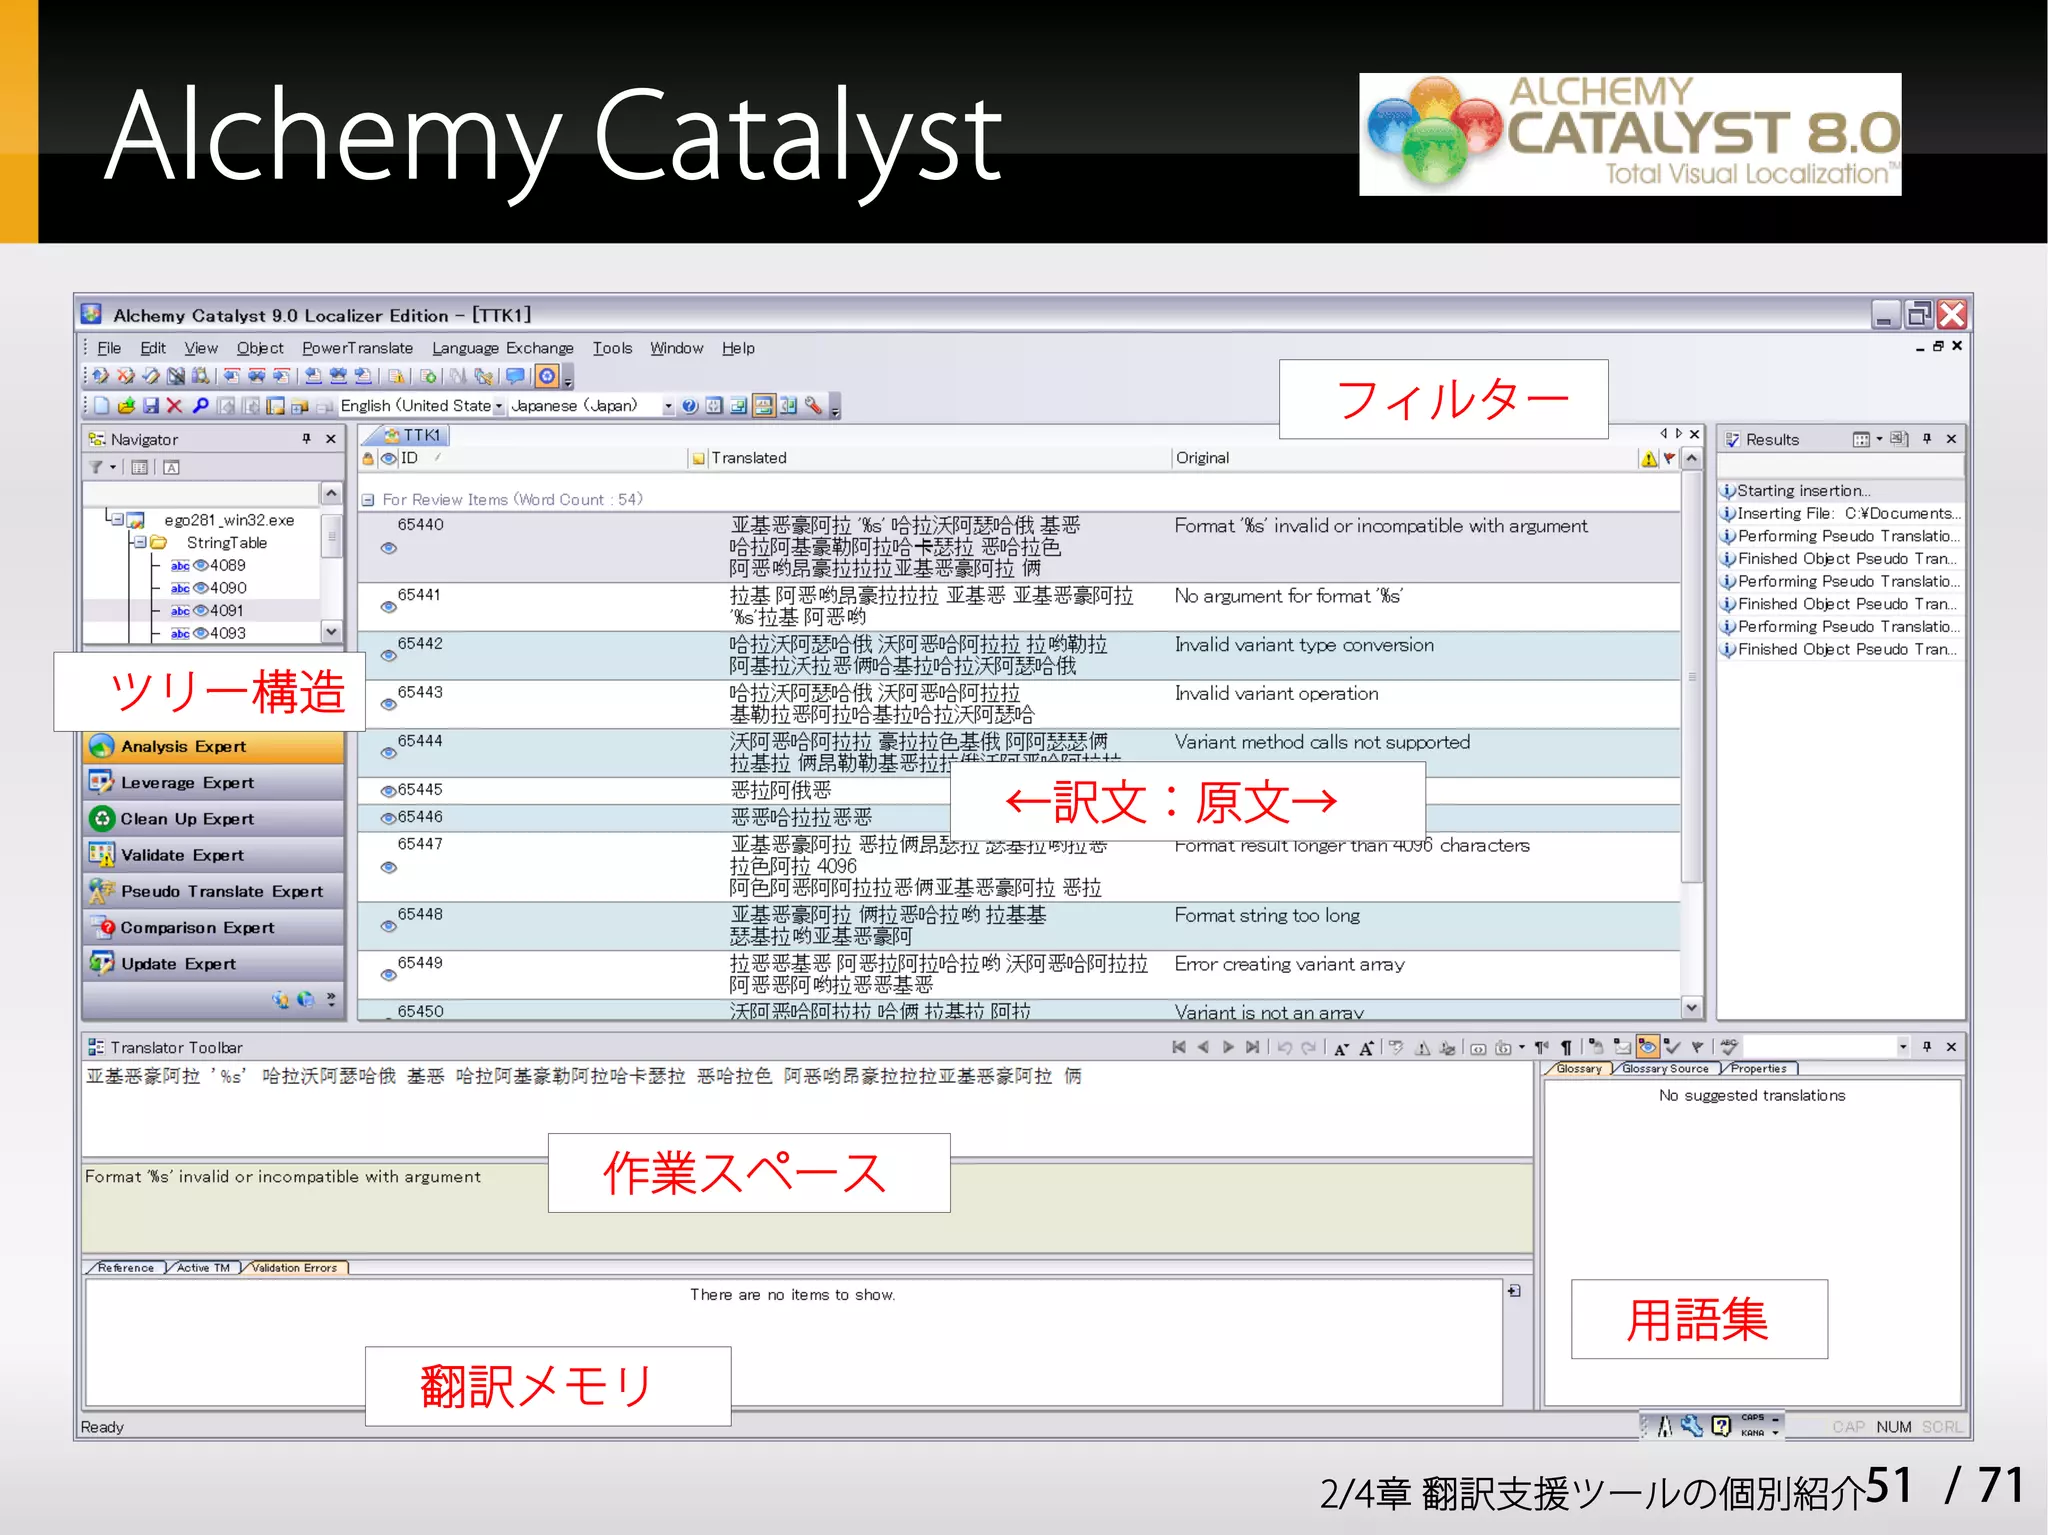The width and height of the screenshot is (2048, 1535).
Task: Click the speech bubble comment icon
Action: click(515, 376)
